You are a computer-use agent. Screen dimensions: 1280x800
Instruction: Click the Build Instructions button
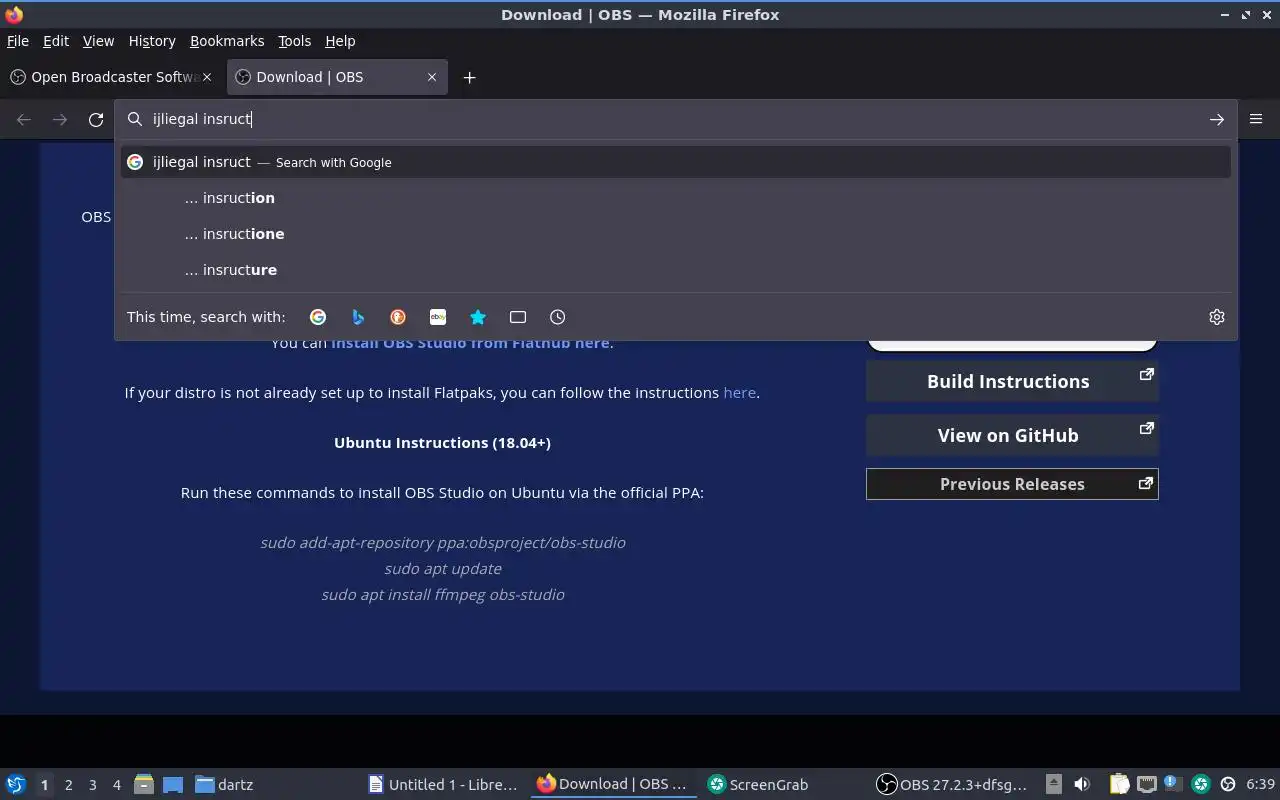[1012, 381]
